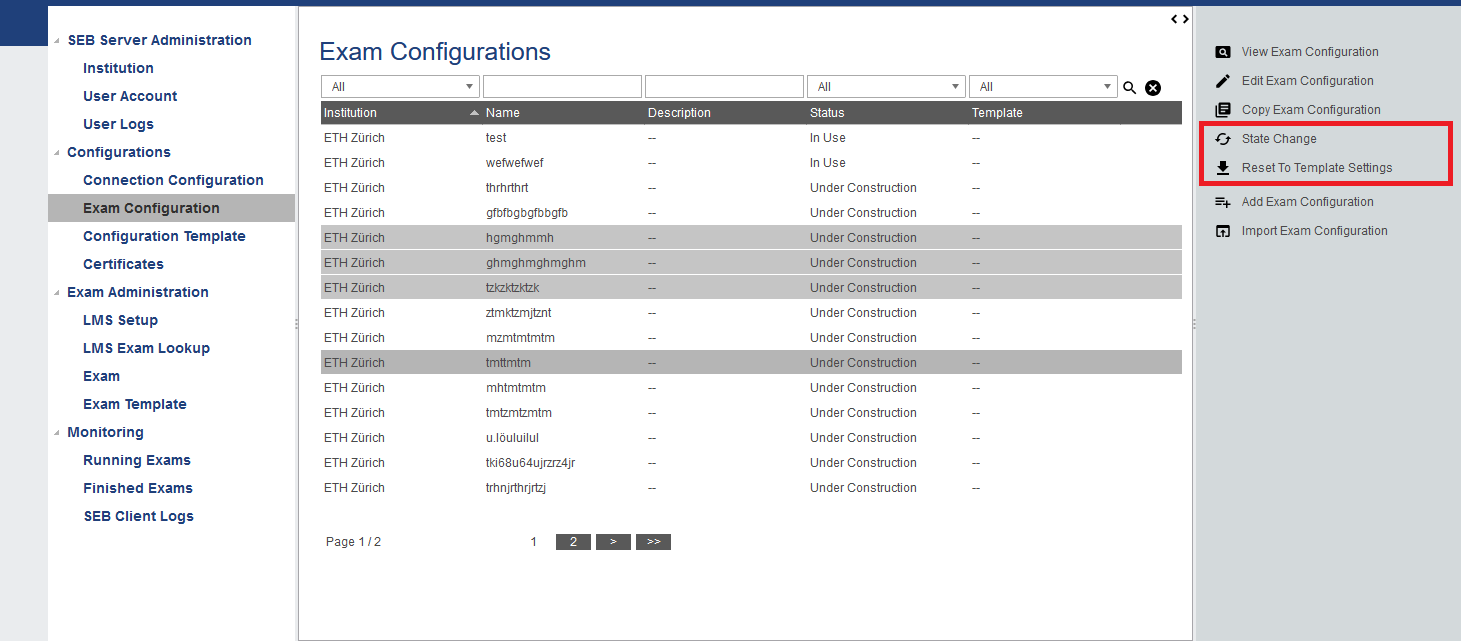Image resolution: width=1461 pixels, height=641 pixels.
Task: Click the Copy Exam Configuration icon
Action: click(1222, 110)
